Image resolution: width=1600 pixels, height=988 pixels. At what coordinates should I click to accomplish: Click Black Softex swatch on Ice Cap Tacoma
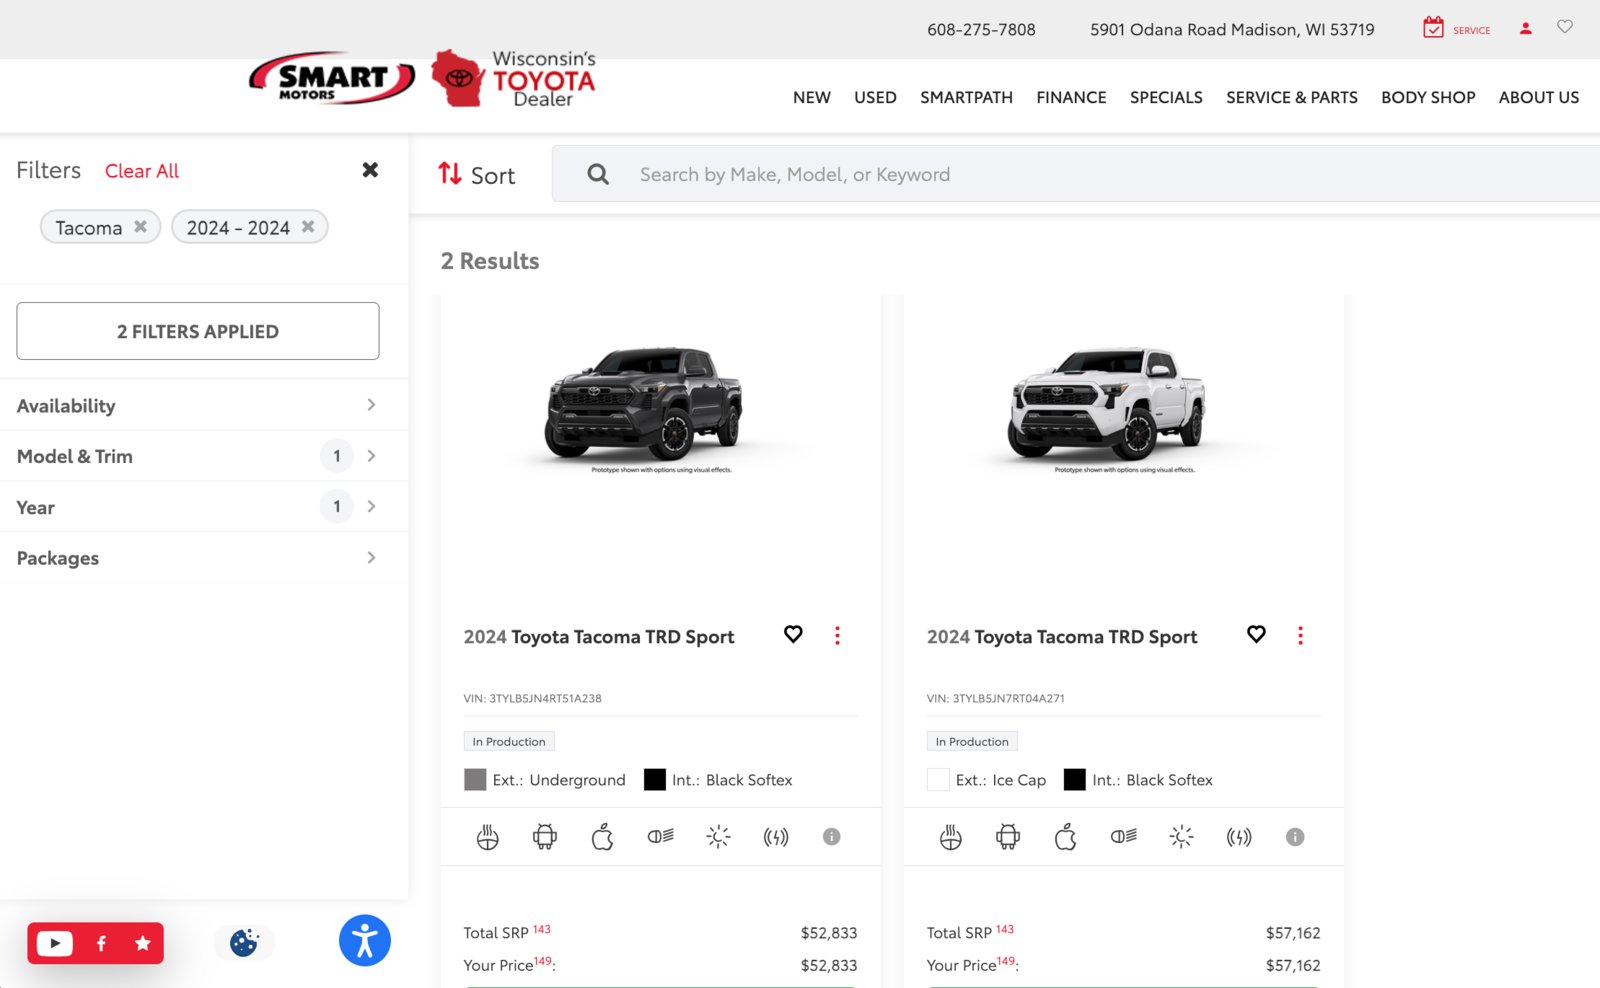point(1075,779)
